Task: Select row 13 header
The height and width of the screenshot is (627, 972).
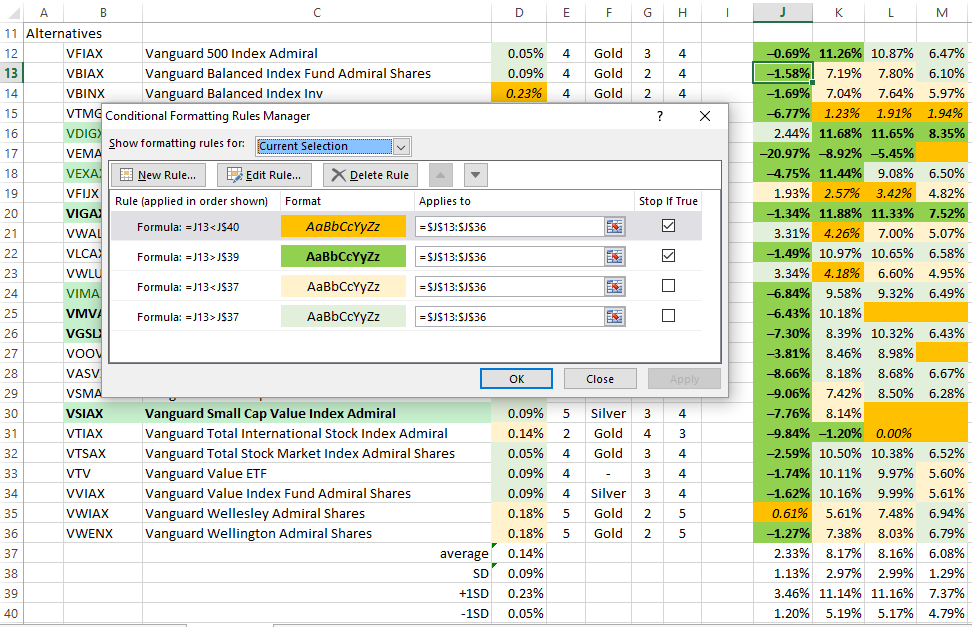Action: (11, 73)
